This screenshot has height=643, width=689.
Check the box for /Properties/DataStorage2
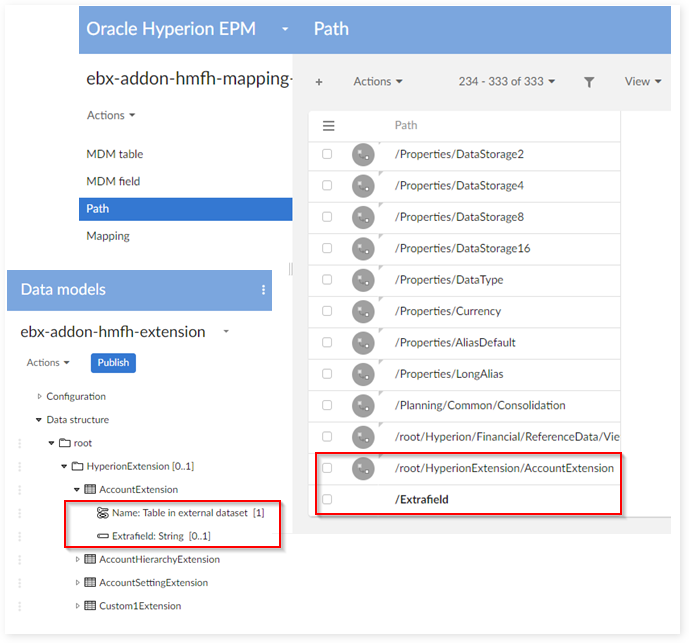[327, 154]
